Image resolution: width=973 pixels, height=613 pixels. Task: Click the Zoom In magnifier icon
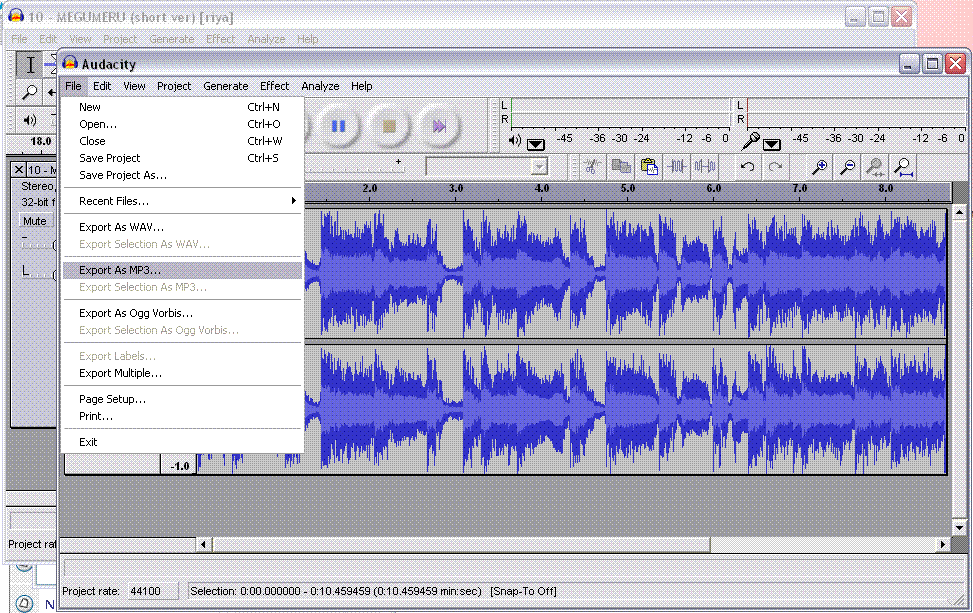(819, 167)
